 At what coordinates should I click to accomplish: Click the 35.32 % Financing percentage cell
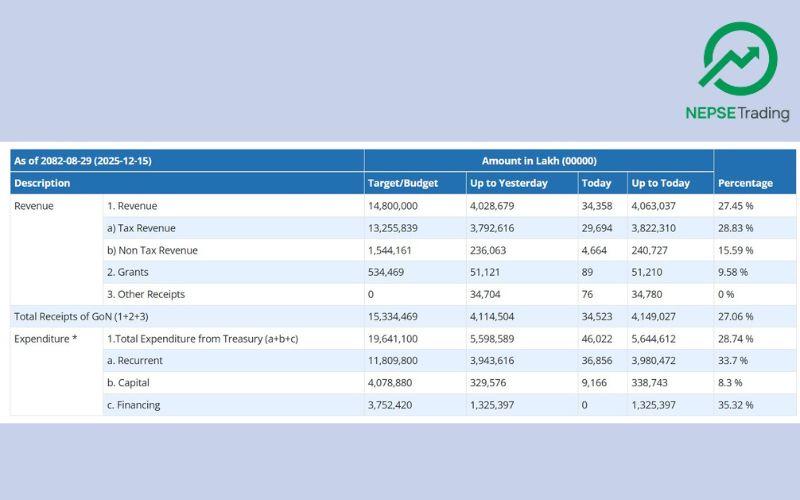click(x=736, y=405)
